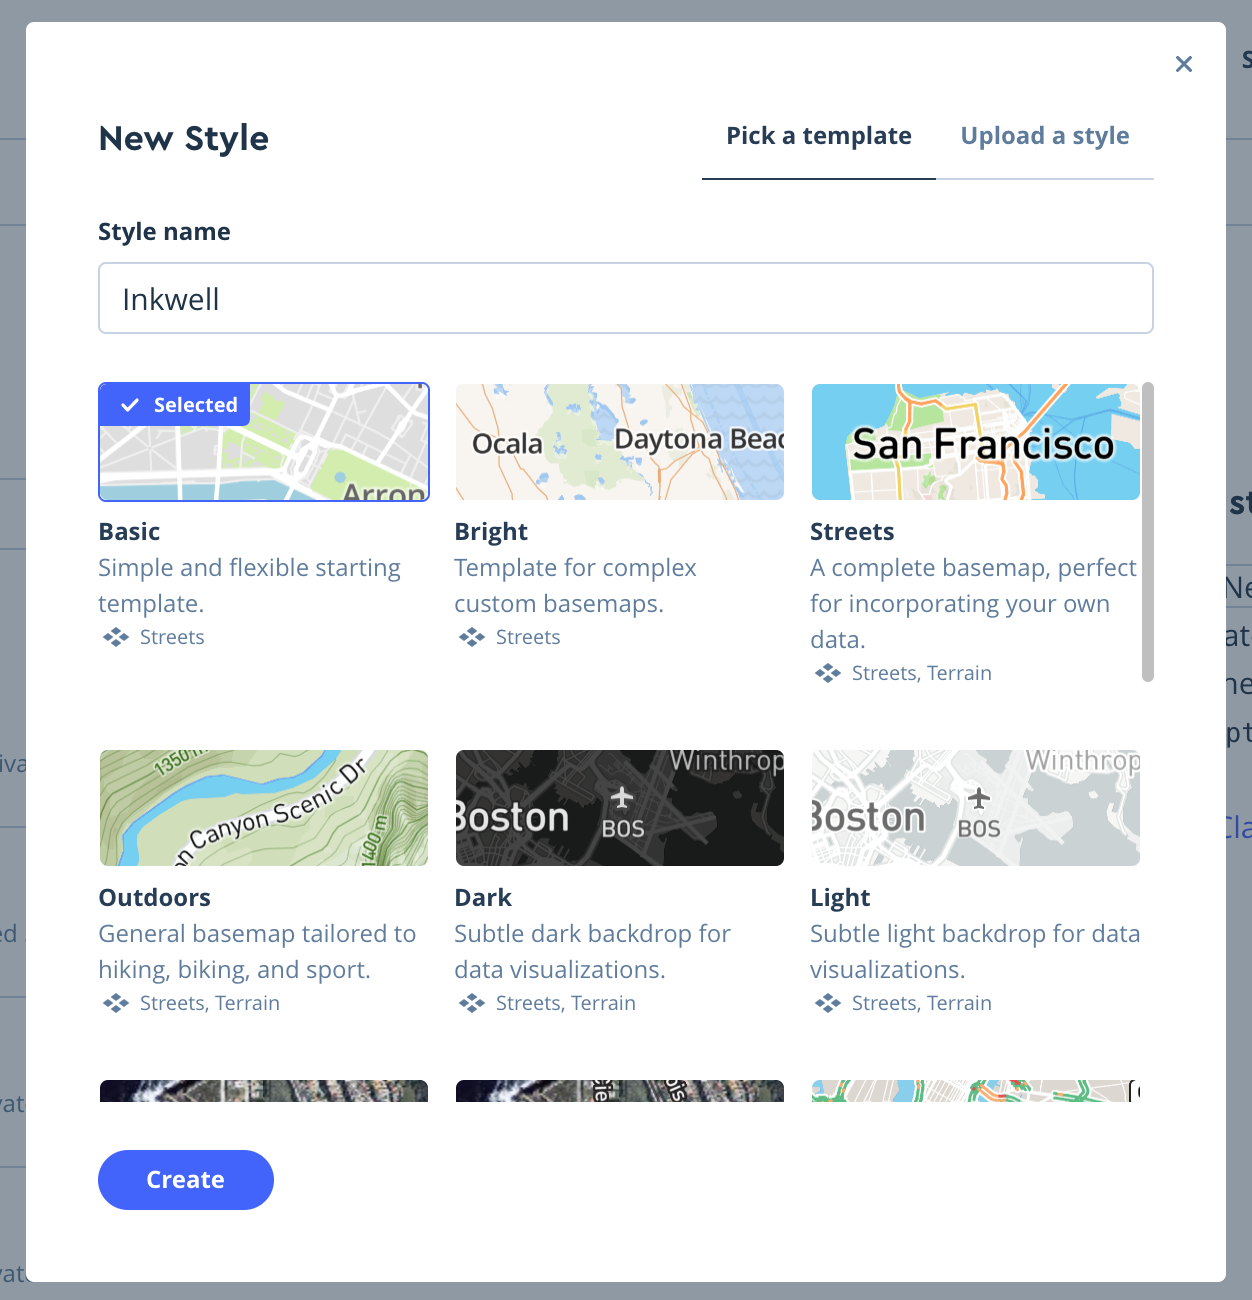Click the components icon under the Light template

[x=827, y=1003]
